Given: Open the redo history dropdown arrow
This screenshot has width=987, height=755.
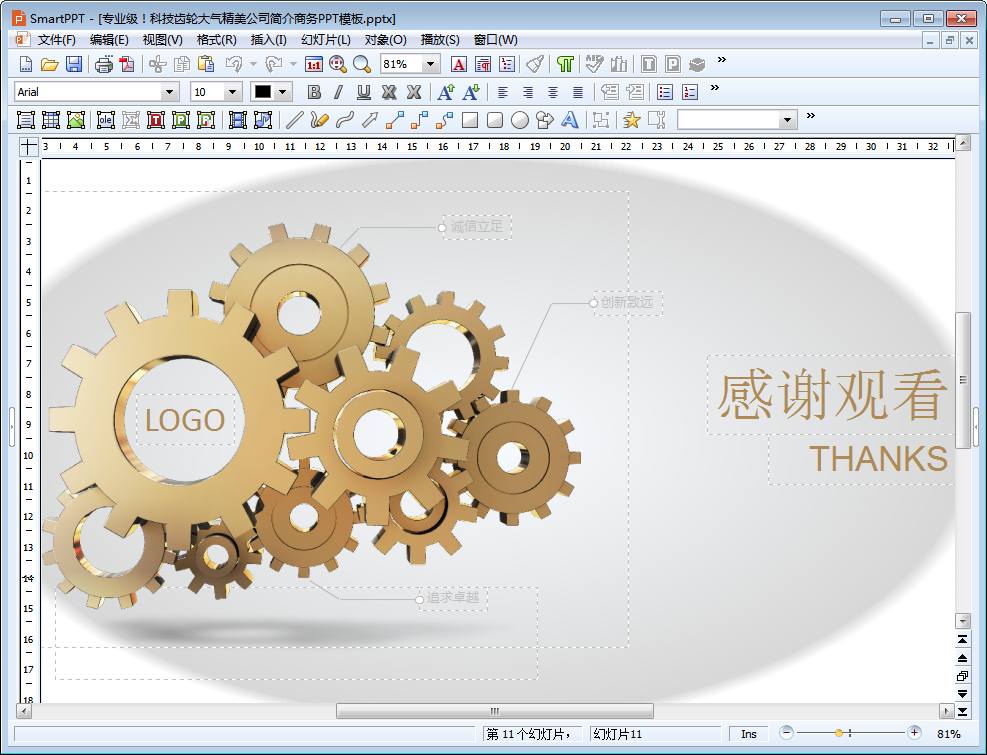Looking at the screenshot, I should (x=293, y=64).
